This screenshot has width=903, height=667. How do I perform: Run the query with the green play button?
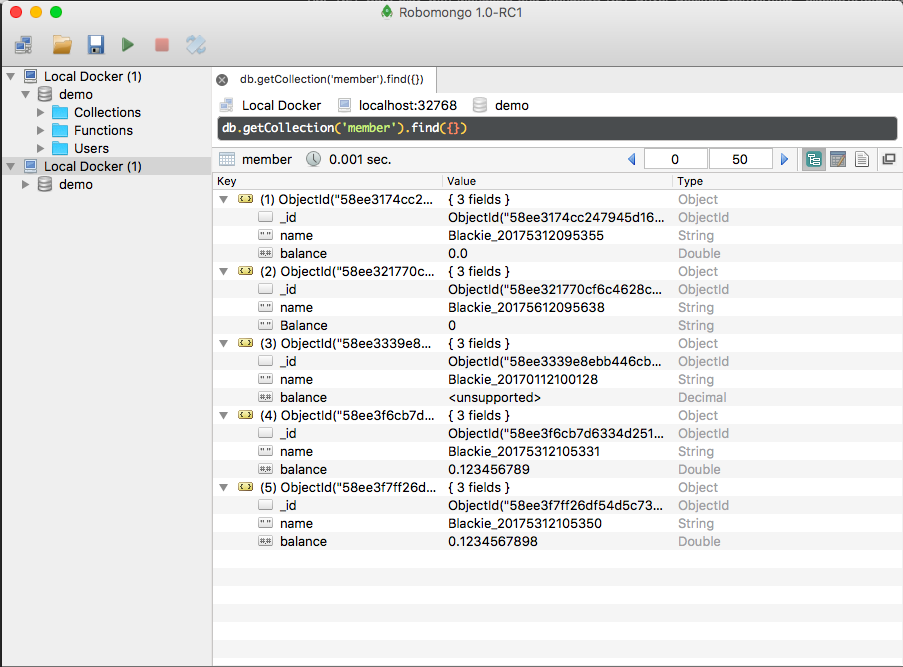click(128, 44)
